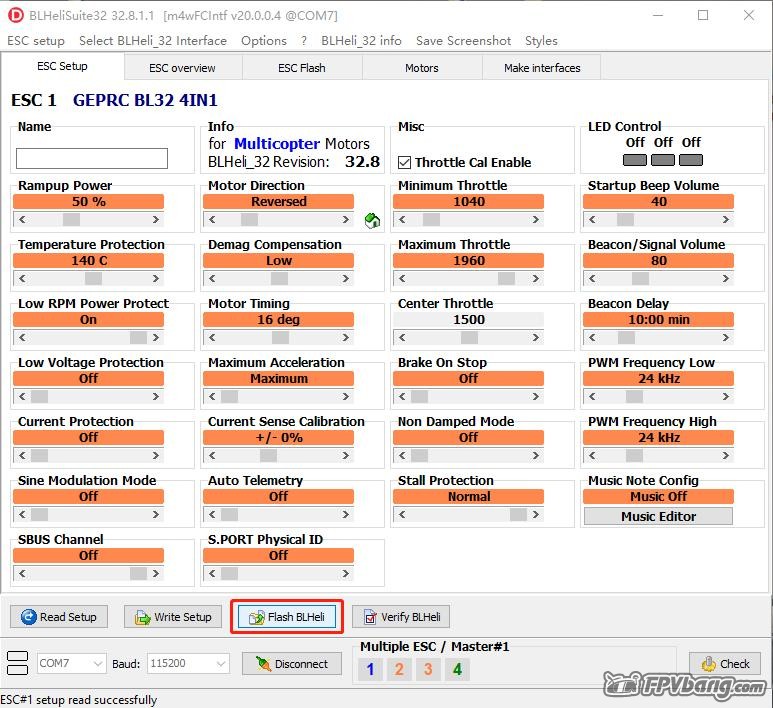Open the Baud rate 115200 dropdown
The height and width of the screenshot is (708, 773).
coord(188,664)
